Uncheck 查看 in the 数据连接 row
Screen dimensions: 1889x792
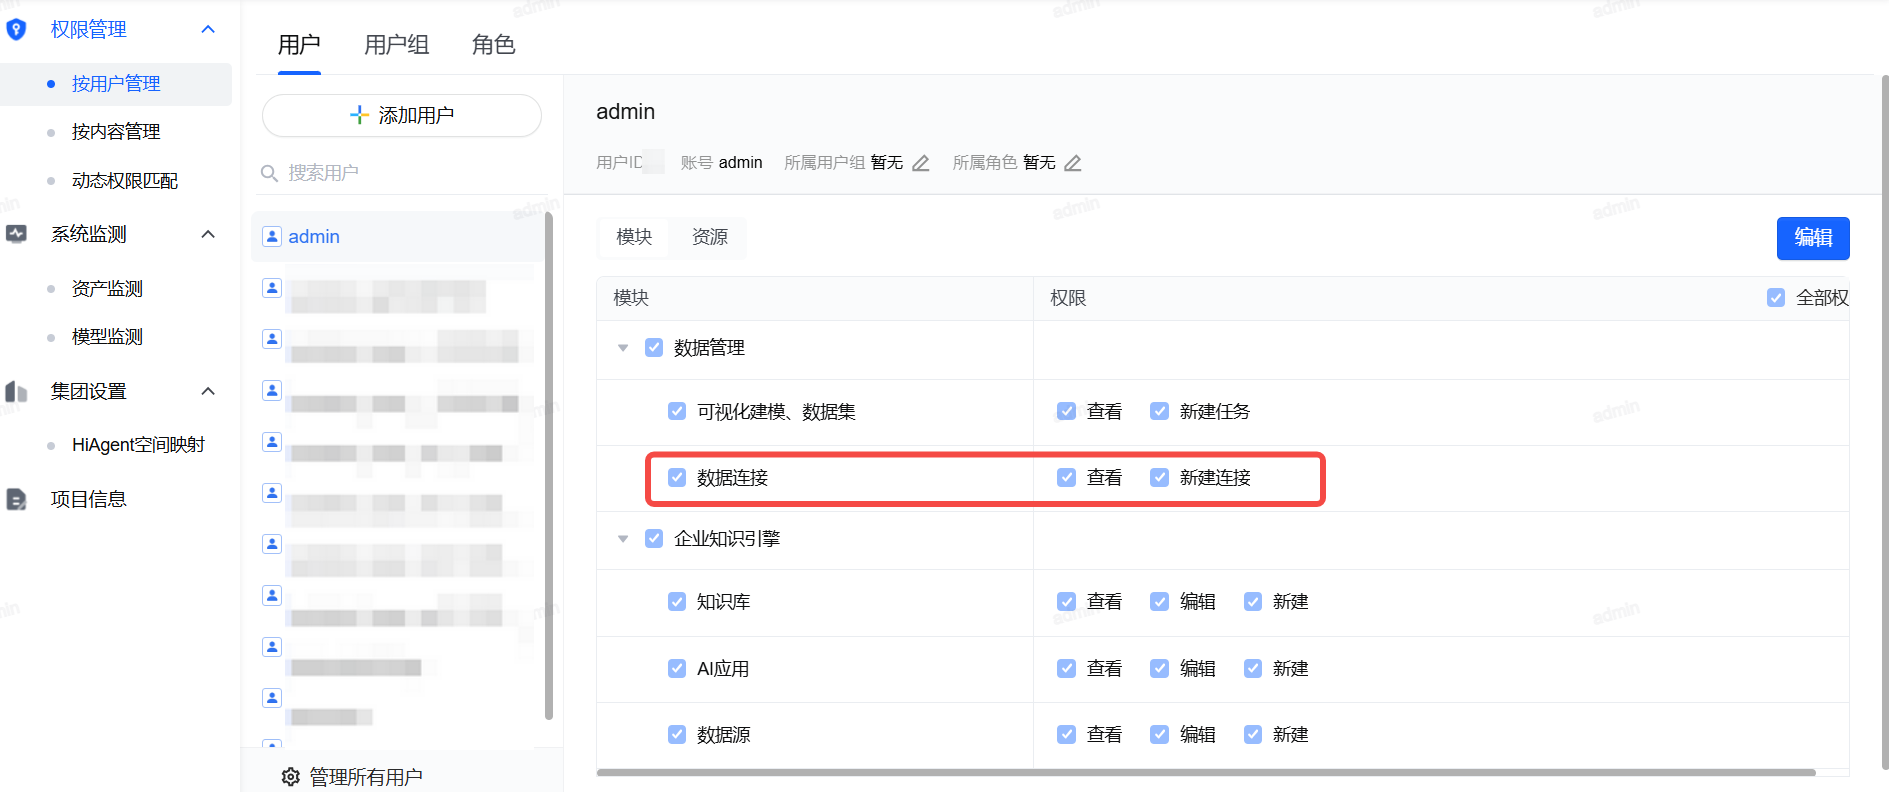(1066, 478)
